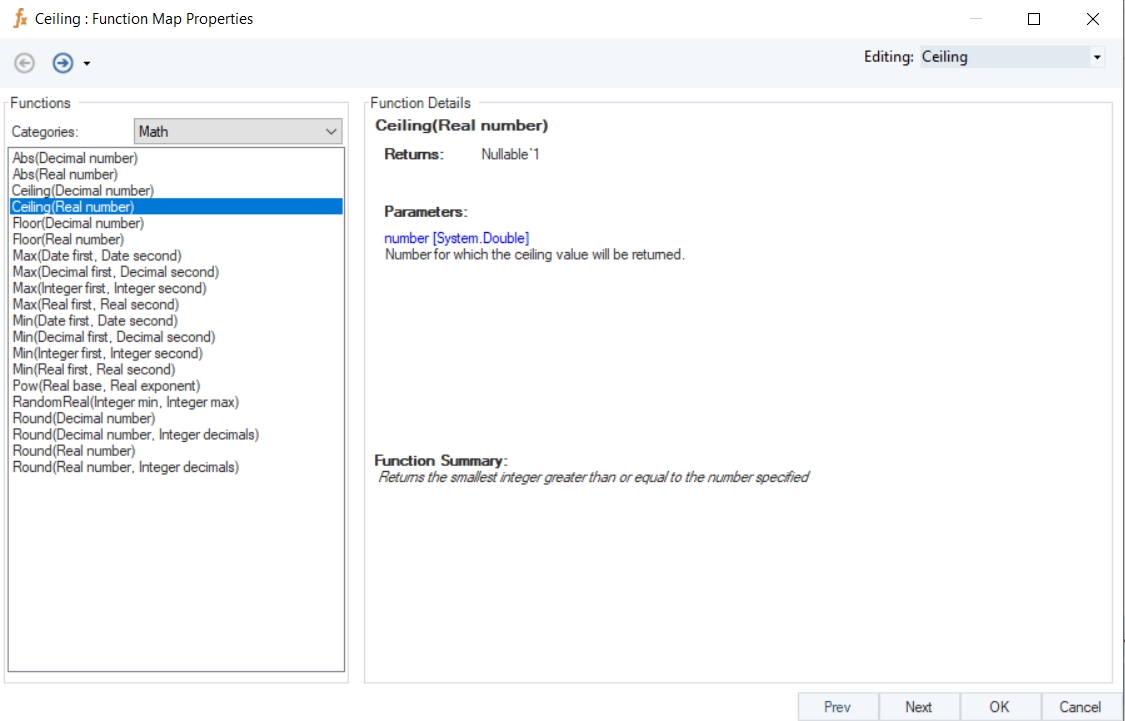Choose RandomReal(Integer min, Integer max)
The height and width of the screenshot is (721, 1125).
click(125, 402)
